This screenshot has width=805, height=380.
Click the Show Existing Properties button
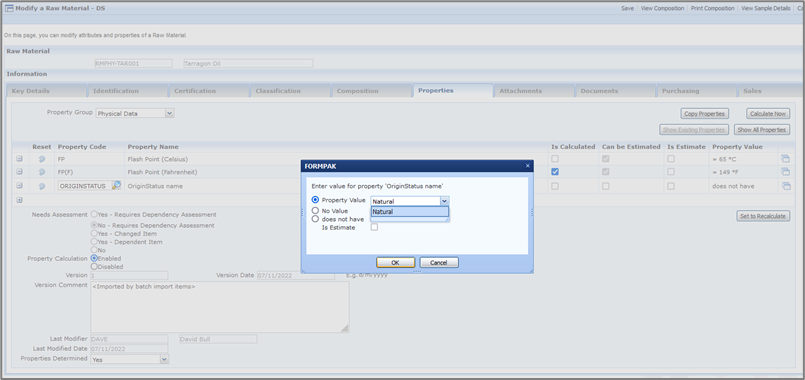[x=694, y=130]
